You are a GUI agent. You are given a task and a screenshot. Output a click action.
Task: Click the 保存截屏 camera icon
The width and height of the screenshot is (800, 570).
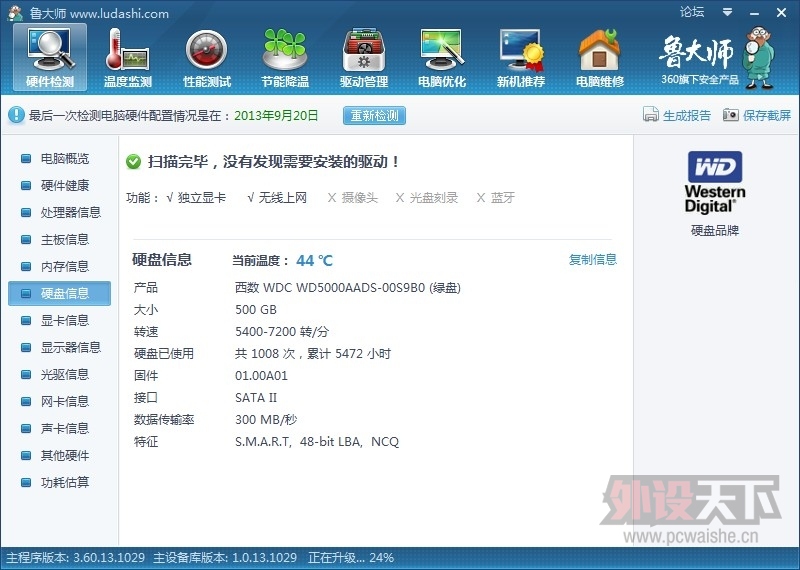tap(731, 115)
